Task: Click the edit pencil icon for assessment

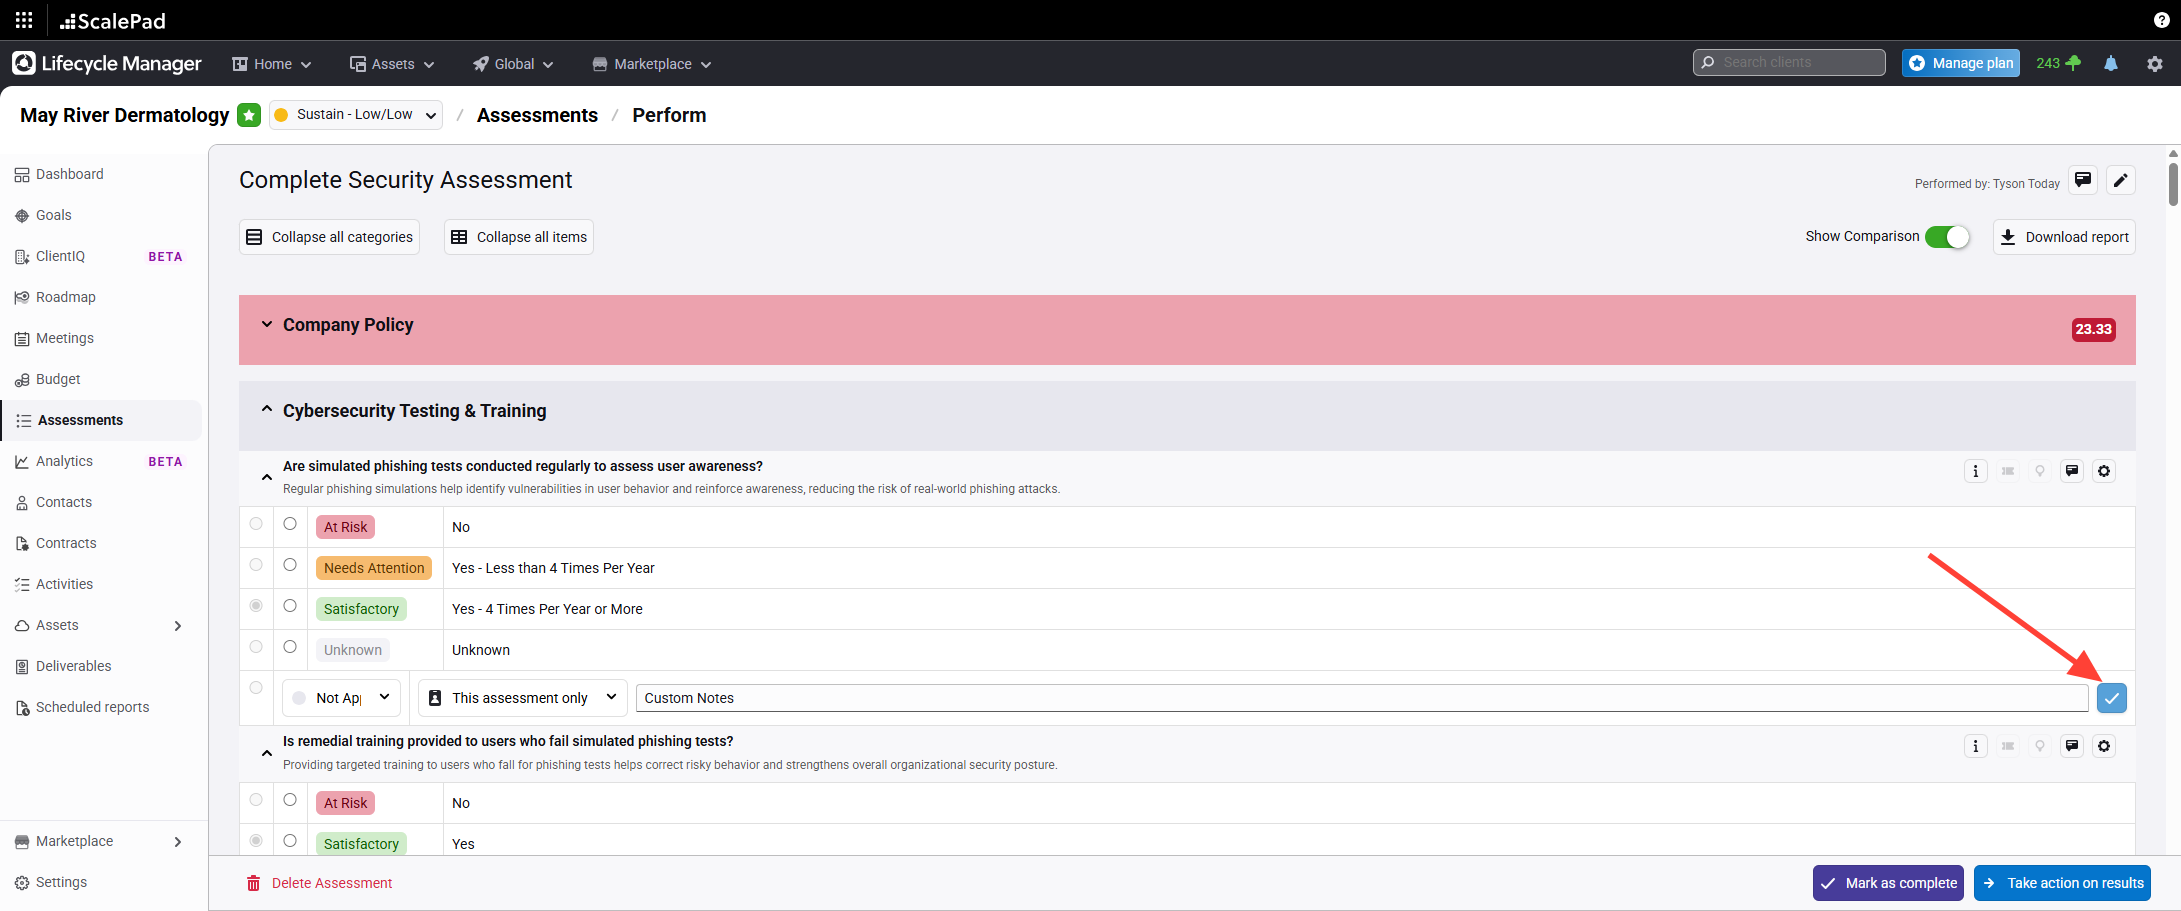Action: 2120,180
